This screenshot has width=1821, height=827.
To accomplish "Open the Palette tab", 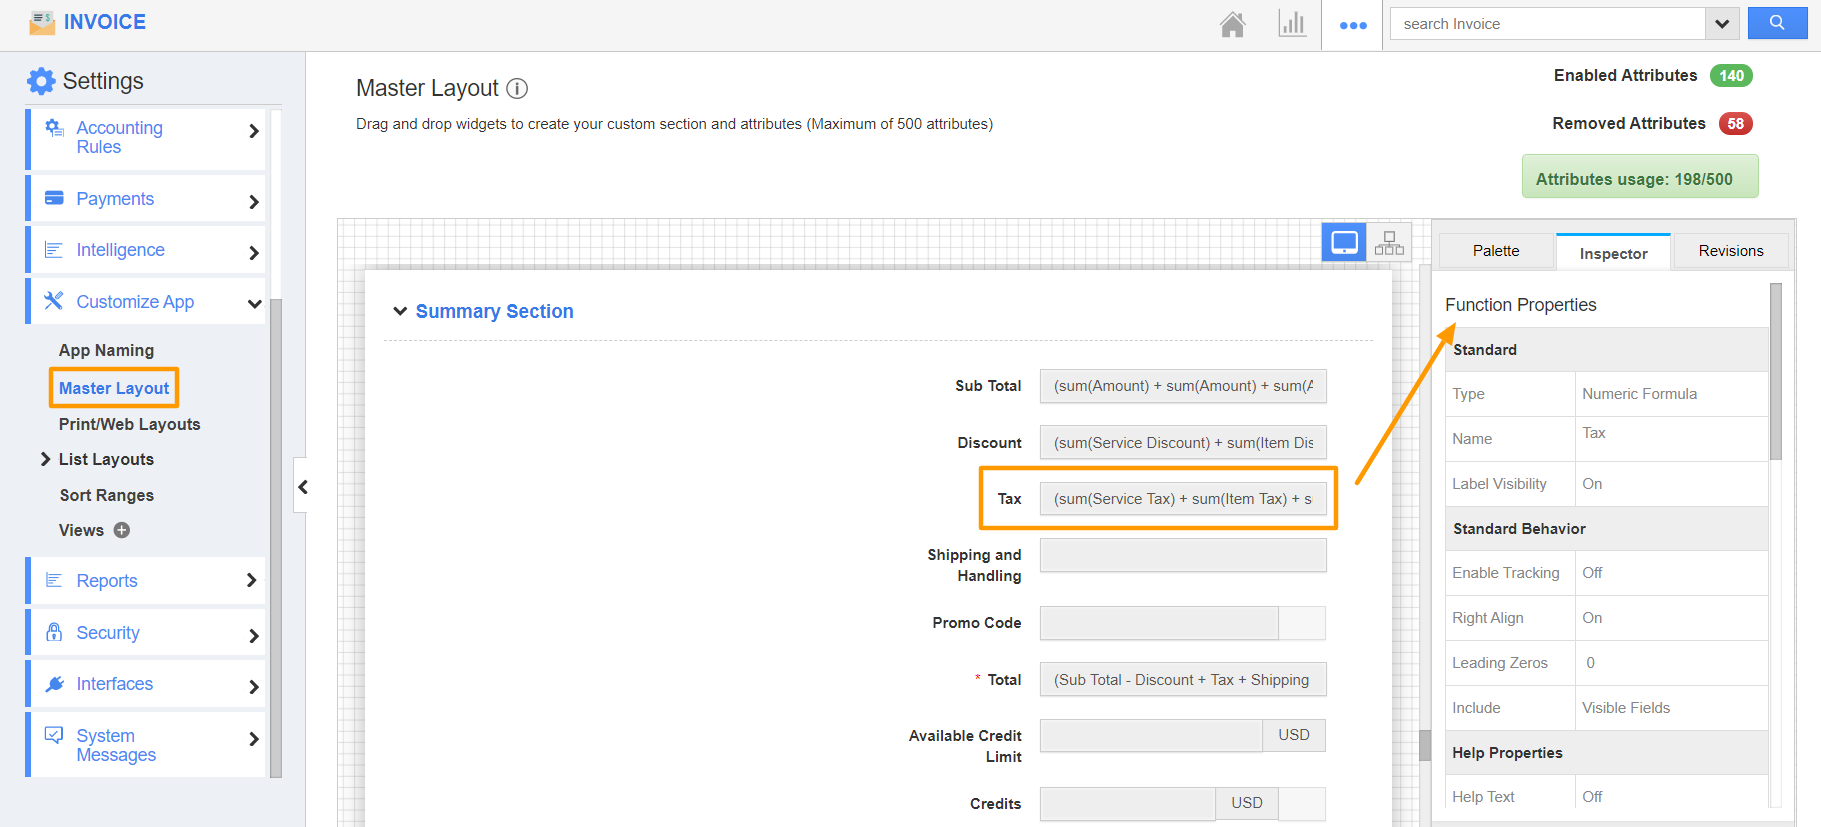I will point(1495,251).
